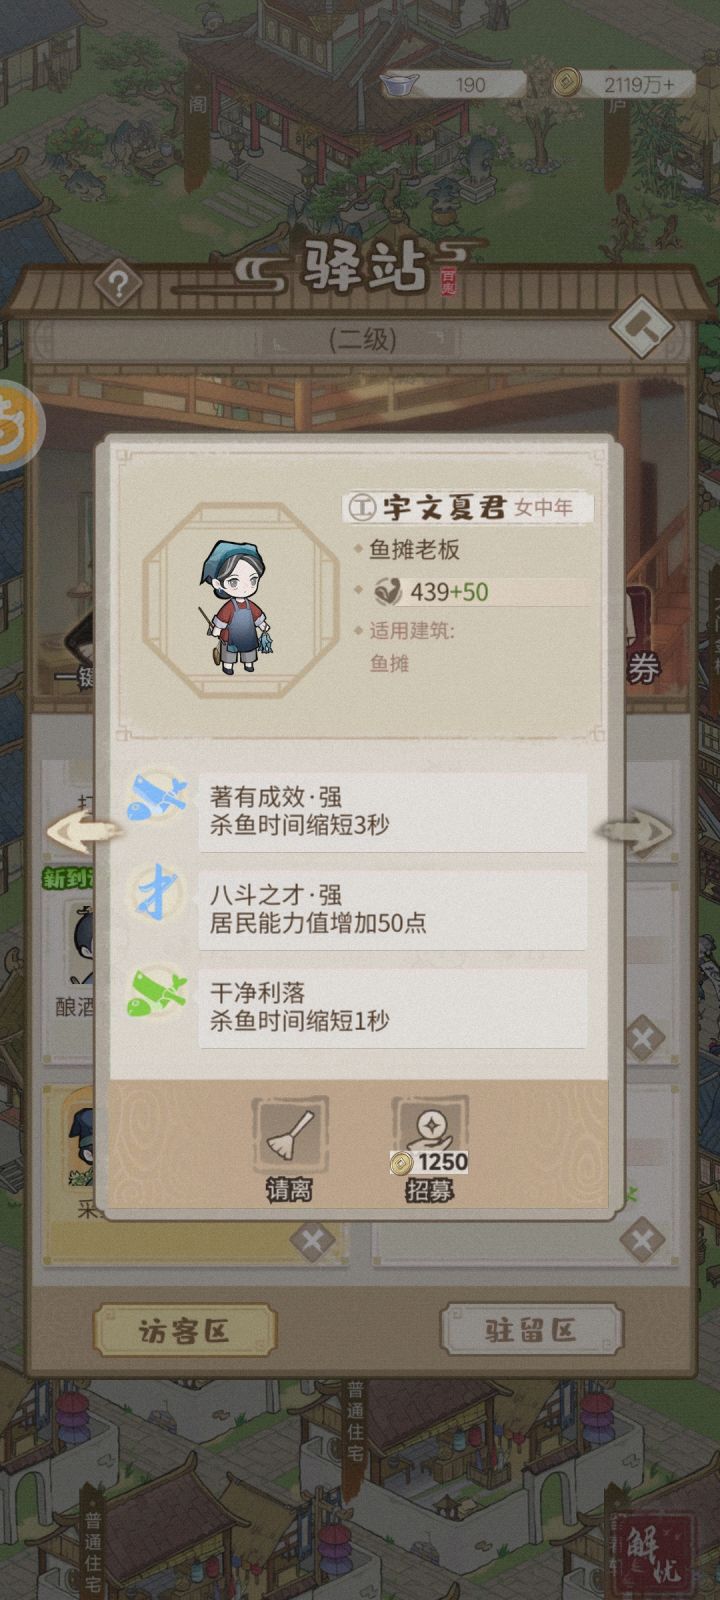This screenshot has height=1600, width=720.
Task: Tap the silver ingot currency icon
Action: (x=399, y=85)
